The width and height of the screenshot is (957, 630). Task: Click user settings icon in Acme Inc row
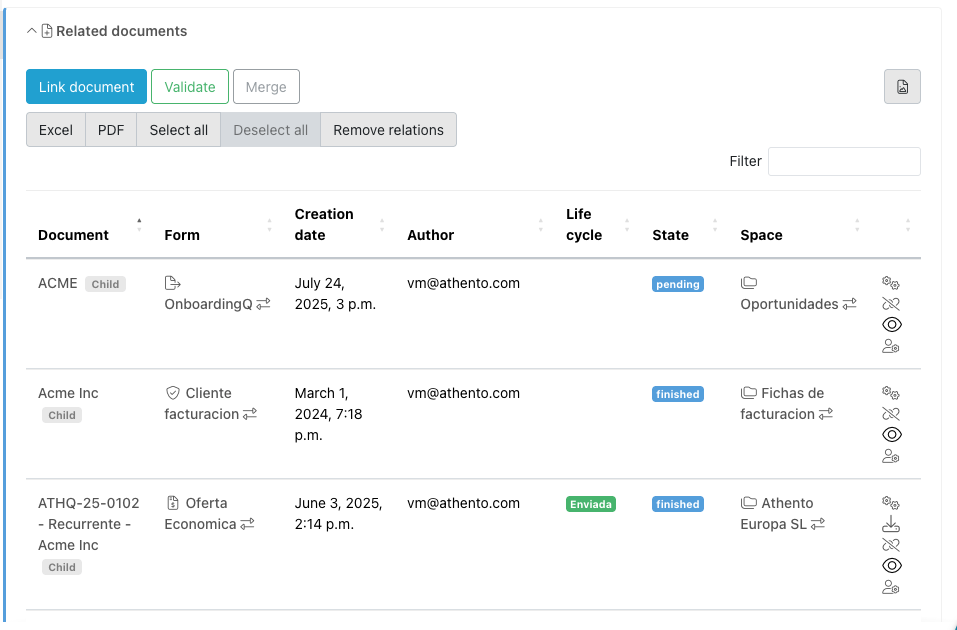[891, 456]
